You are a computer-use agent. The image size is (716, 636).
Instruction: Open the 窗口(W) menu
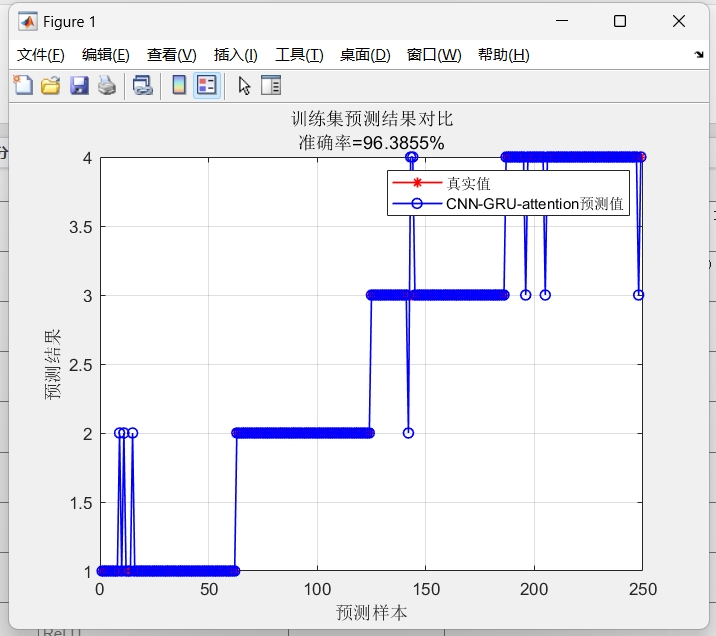(x=434, y=55)
